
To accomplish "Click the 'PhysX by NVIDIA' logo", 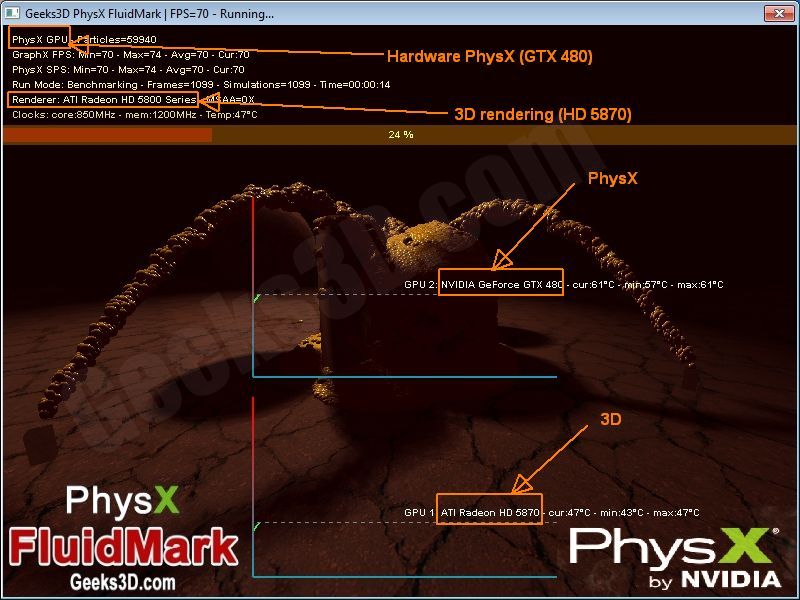I will [x=674, y=558].
